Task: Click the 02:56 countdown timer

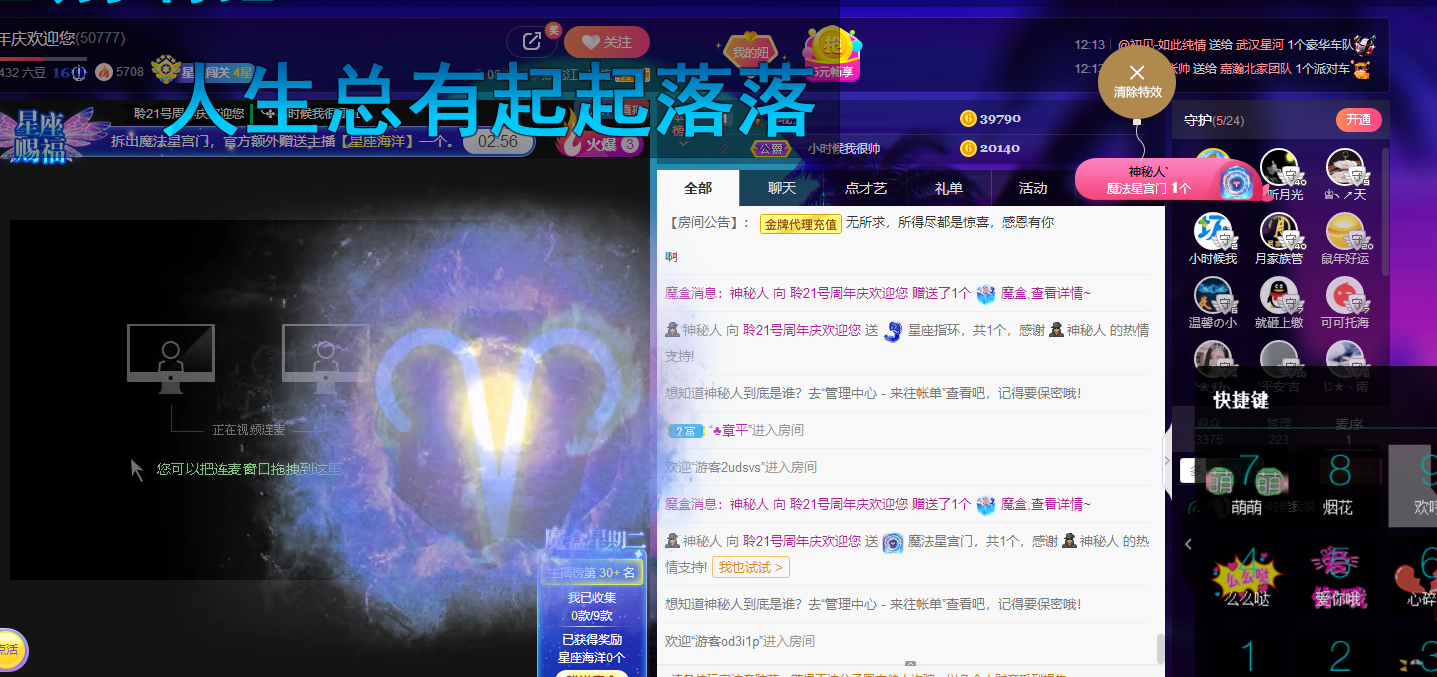Action: pos(498,142)
